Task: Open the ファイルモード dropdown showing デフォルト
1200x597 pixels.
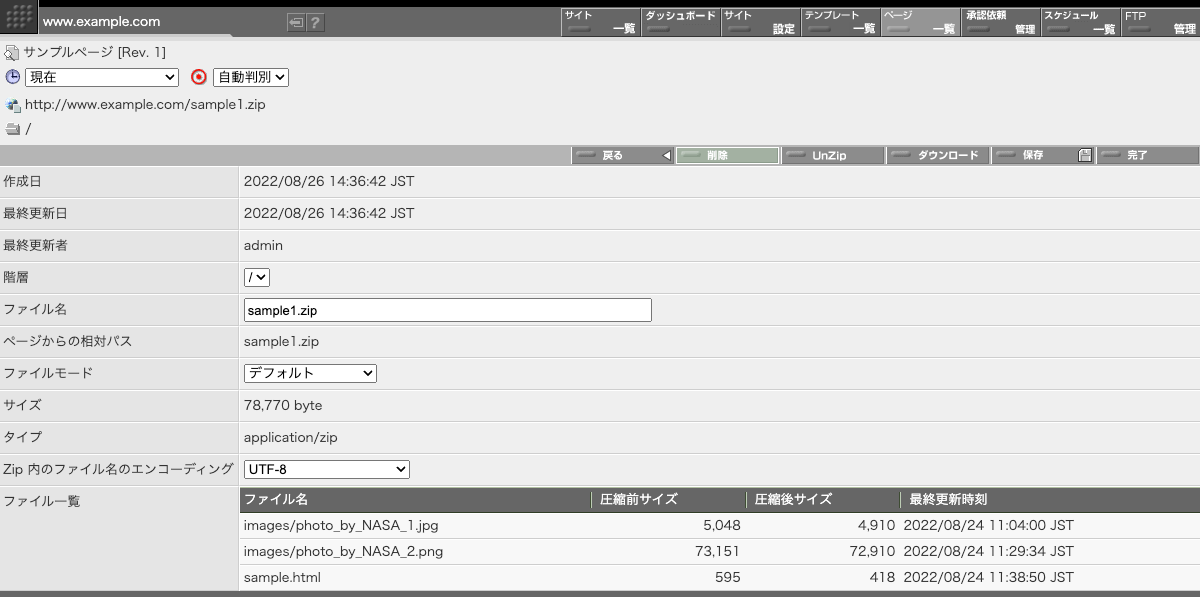Action: 310,373
